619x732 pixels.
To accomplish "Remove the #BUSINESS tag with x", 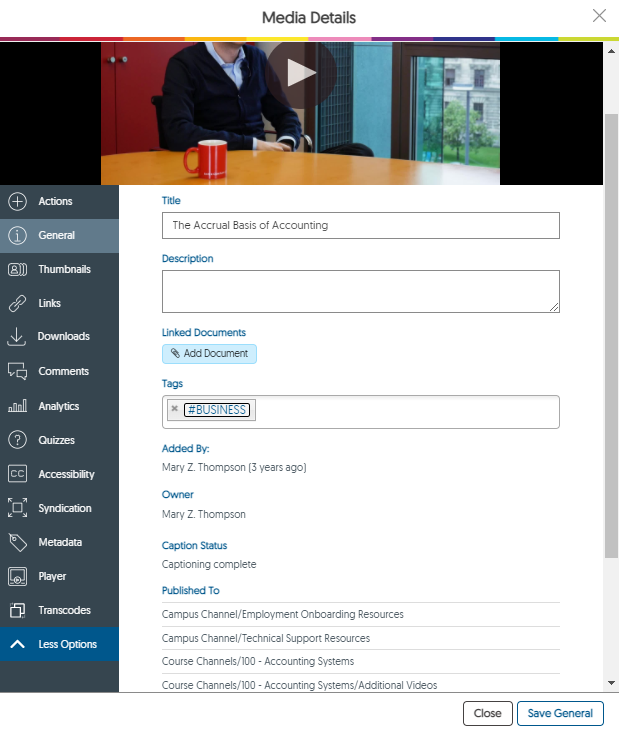I will coord(174,409).
